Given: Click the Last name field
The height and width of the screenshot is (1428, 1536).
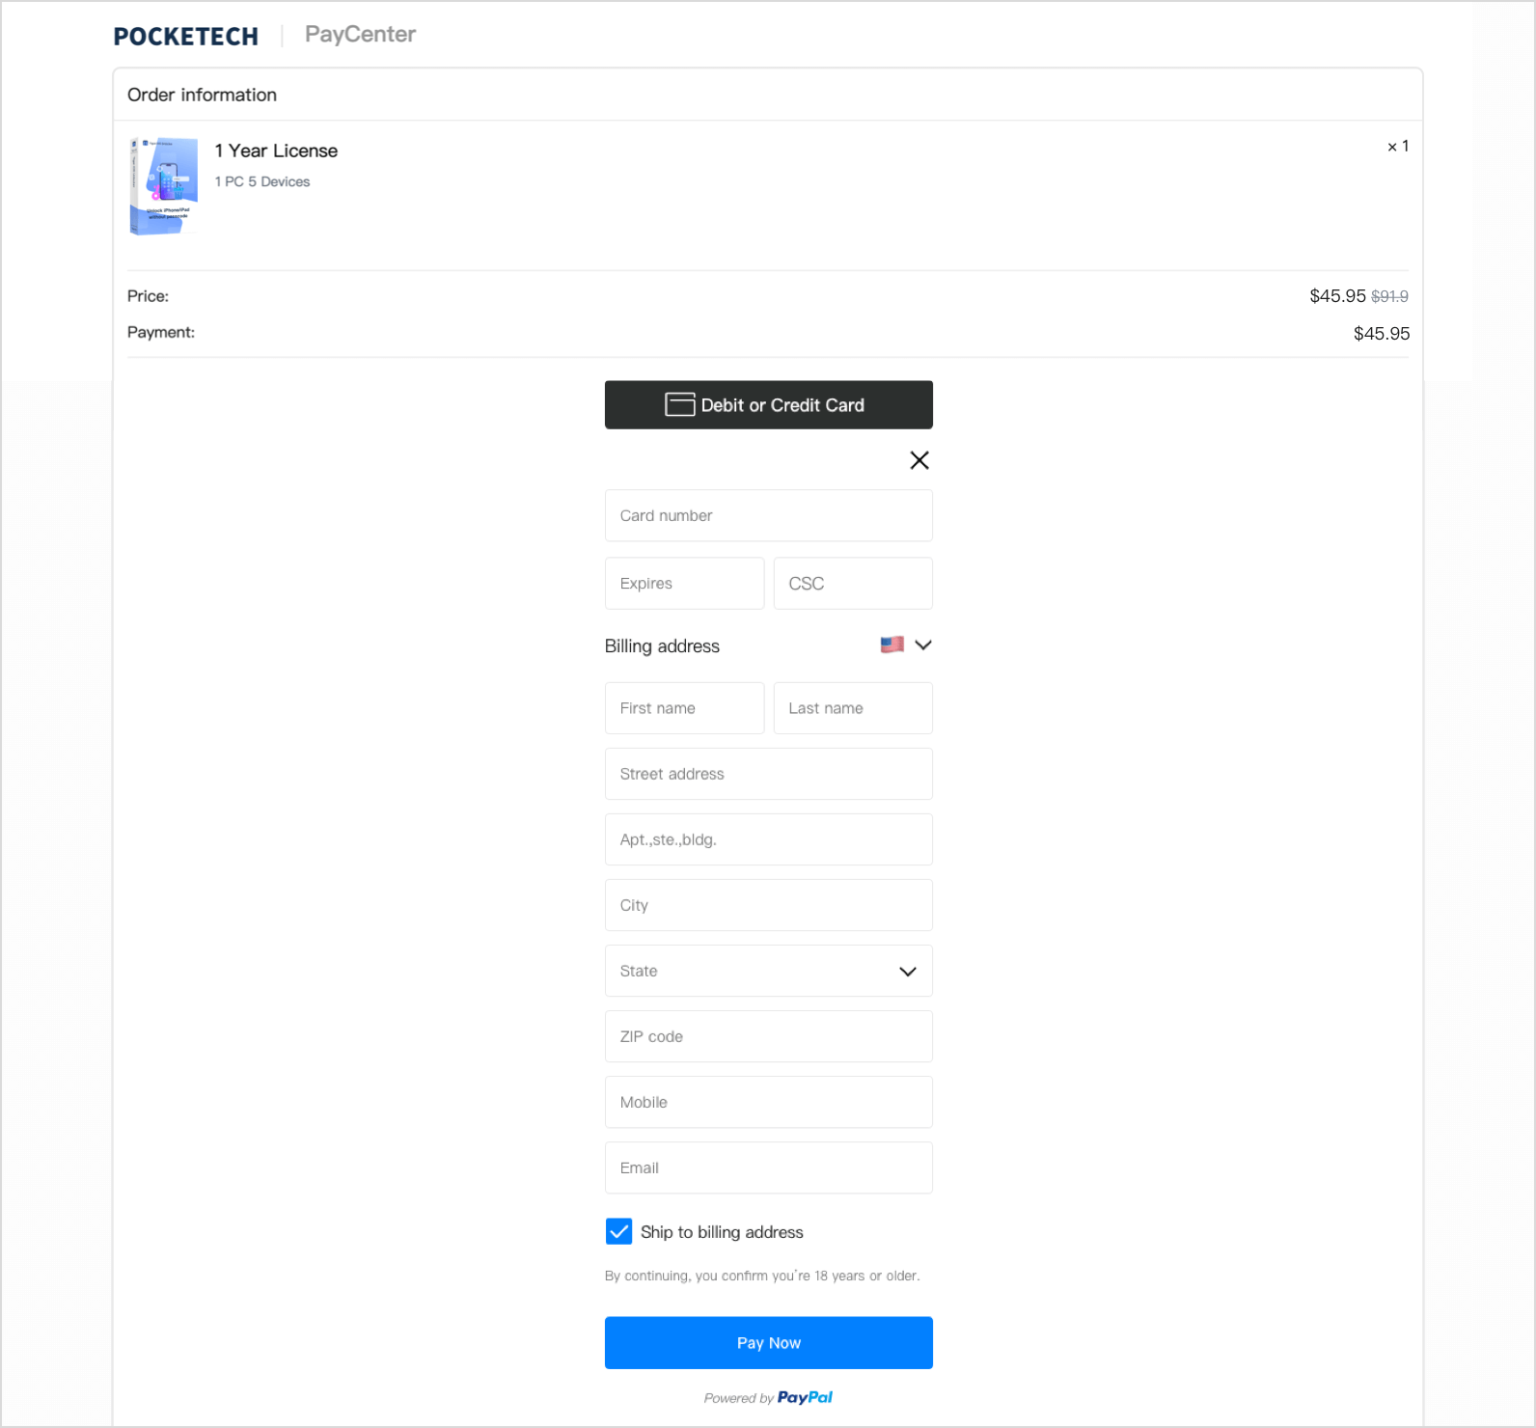Looking at the screenshot, I should (852, 708).
